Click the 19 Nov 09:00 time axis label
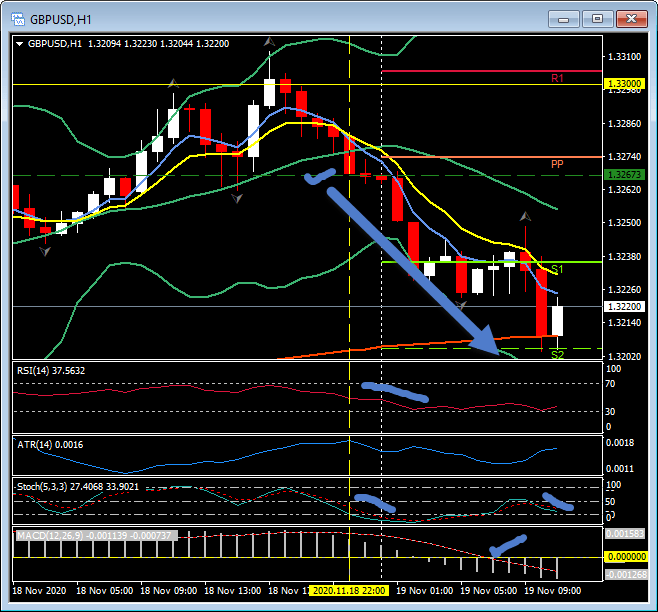This screenshot has width=658, height=612. coord(553,591)
